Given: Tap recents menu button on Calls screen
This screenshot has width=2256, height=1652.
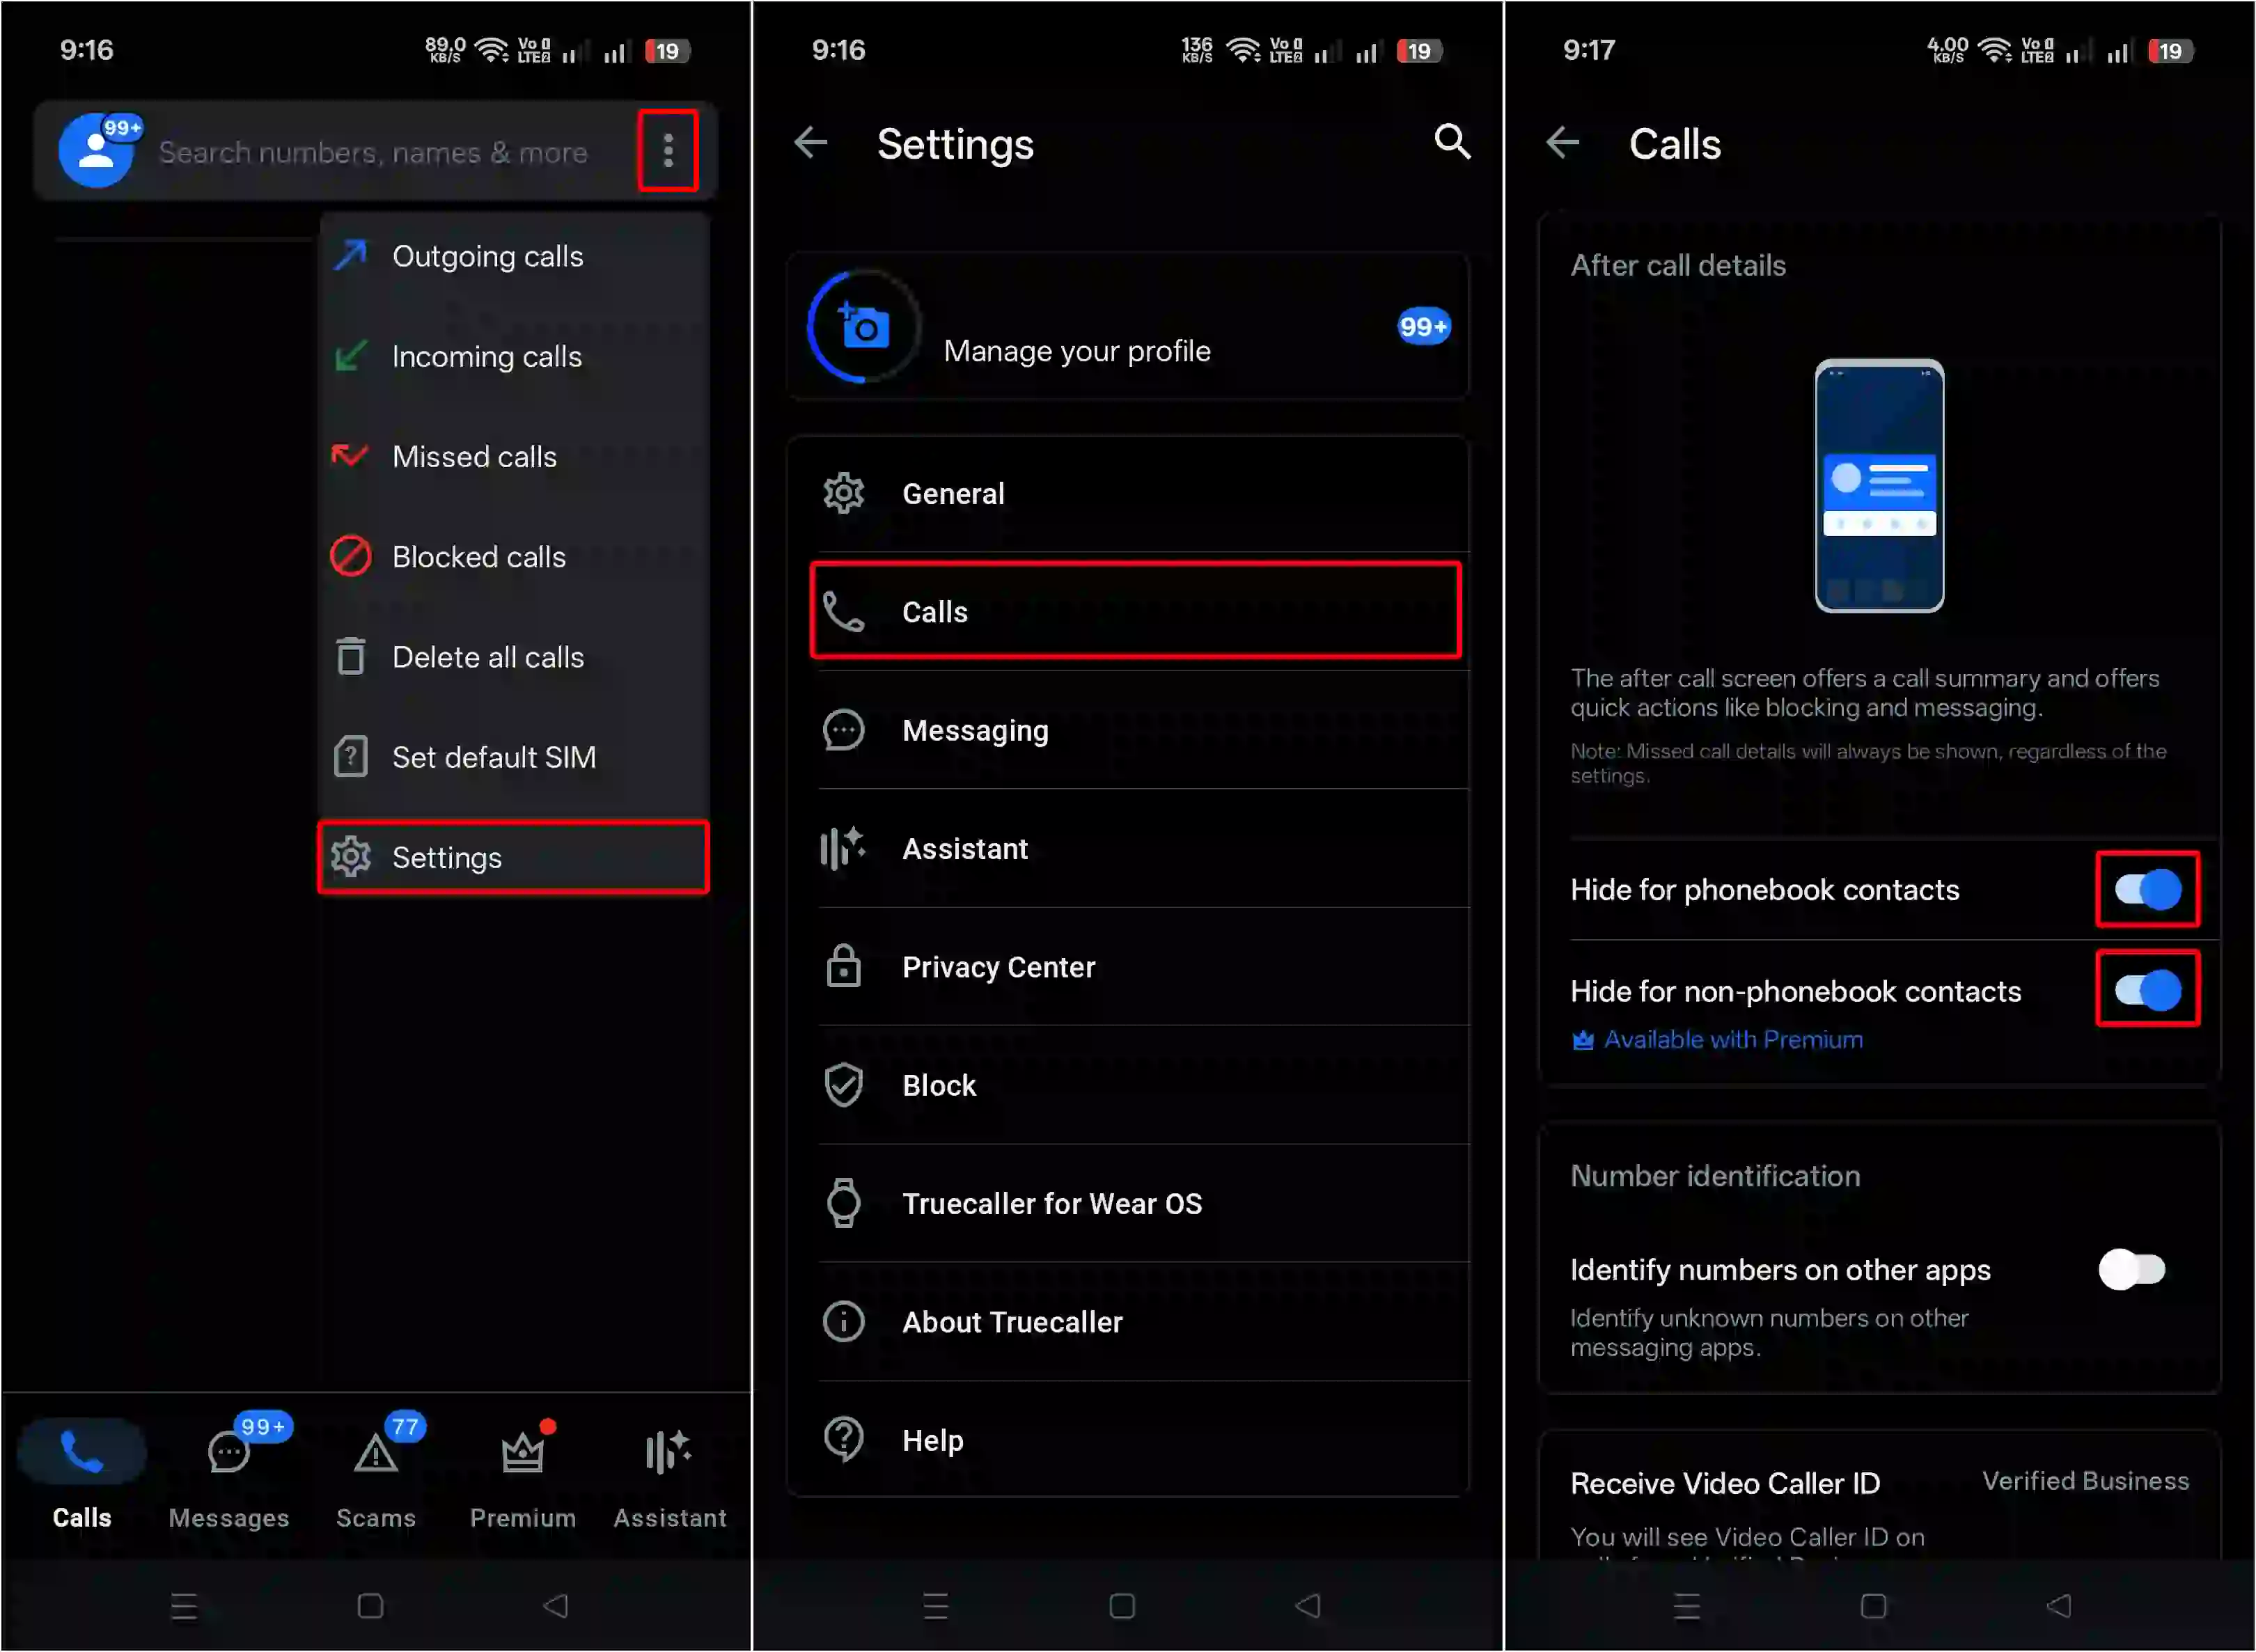Looking at the screenshot, I should click(x=1687, y=1606).
